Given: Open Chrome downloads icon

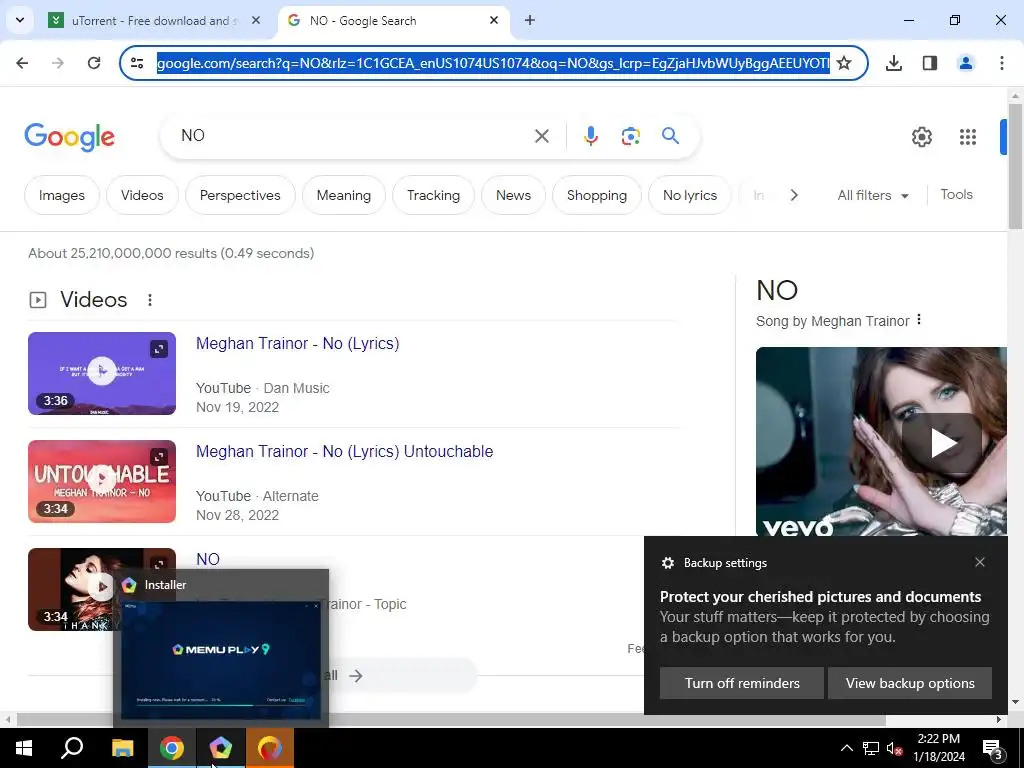Looking at the screenshot, I should (x=894, y=63).
